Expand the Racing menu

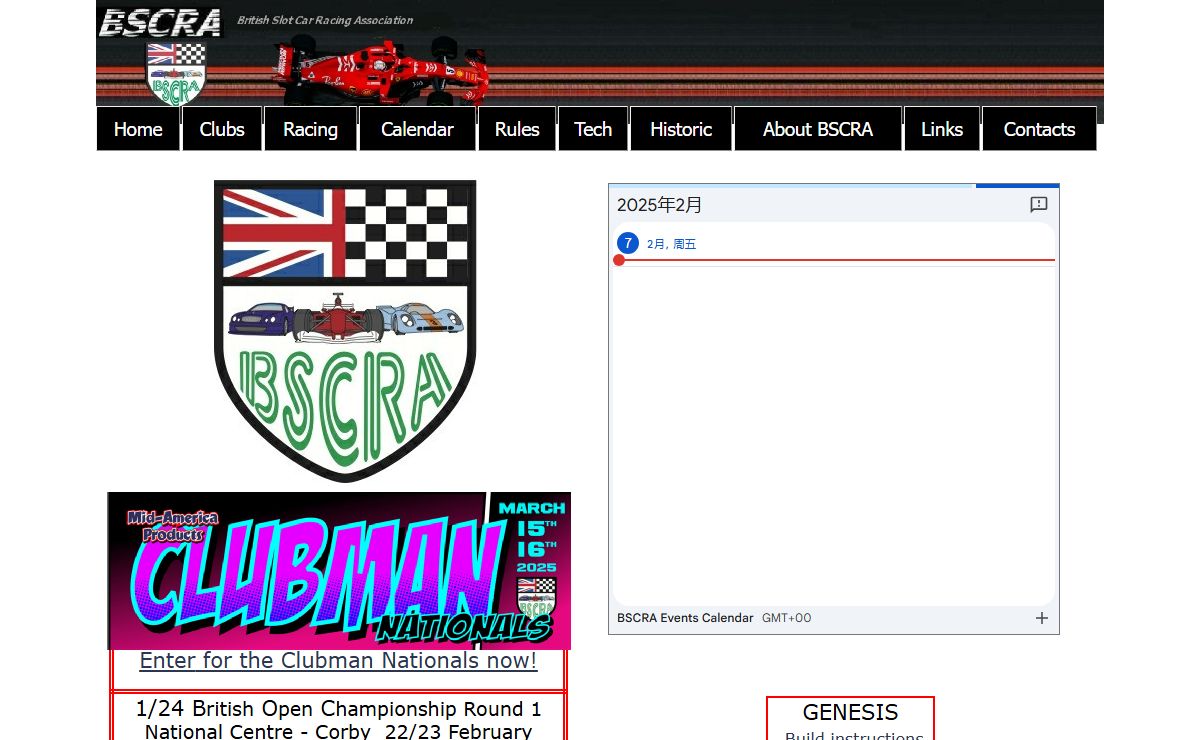point(310,129)
